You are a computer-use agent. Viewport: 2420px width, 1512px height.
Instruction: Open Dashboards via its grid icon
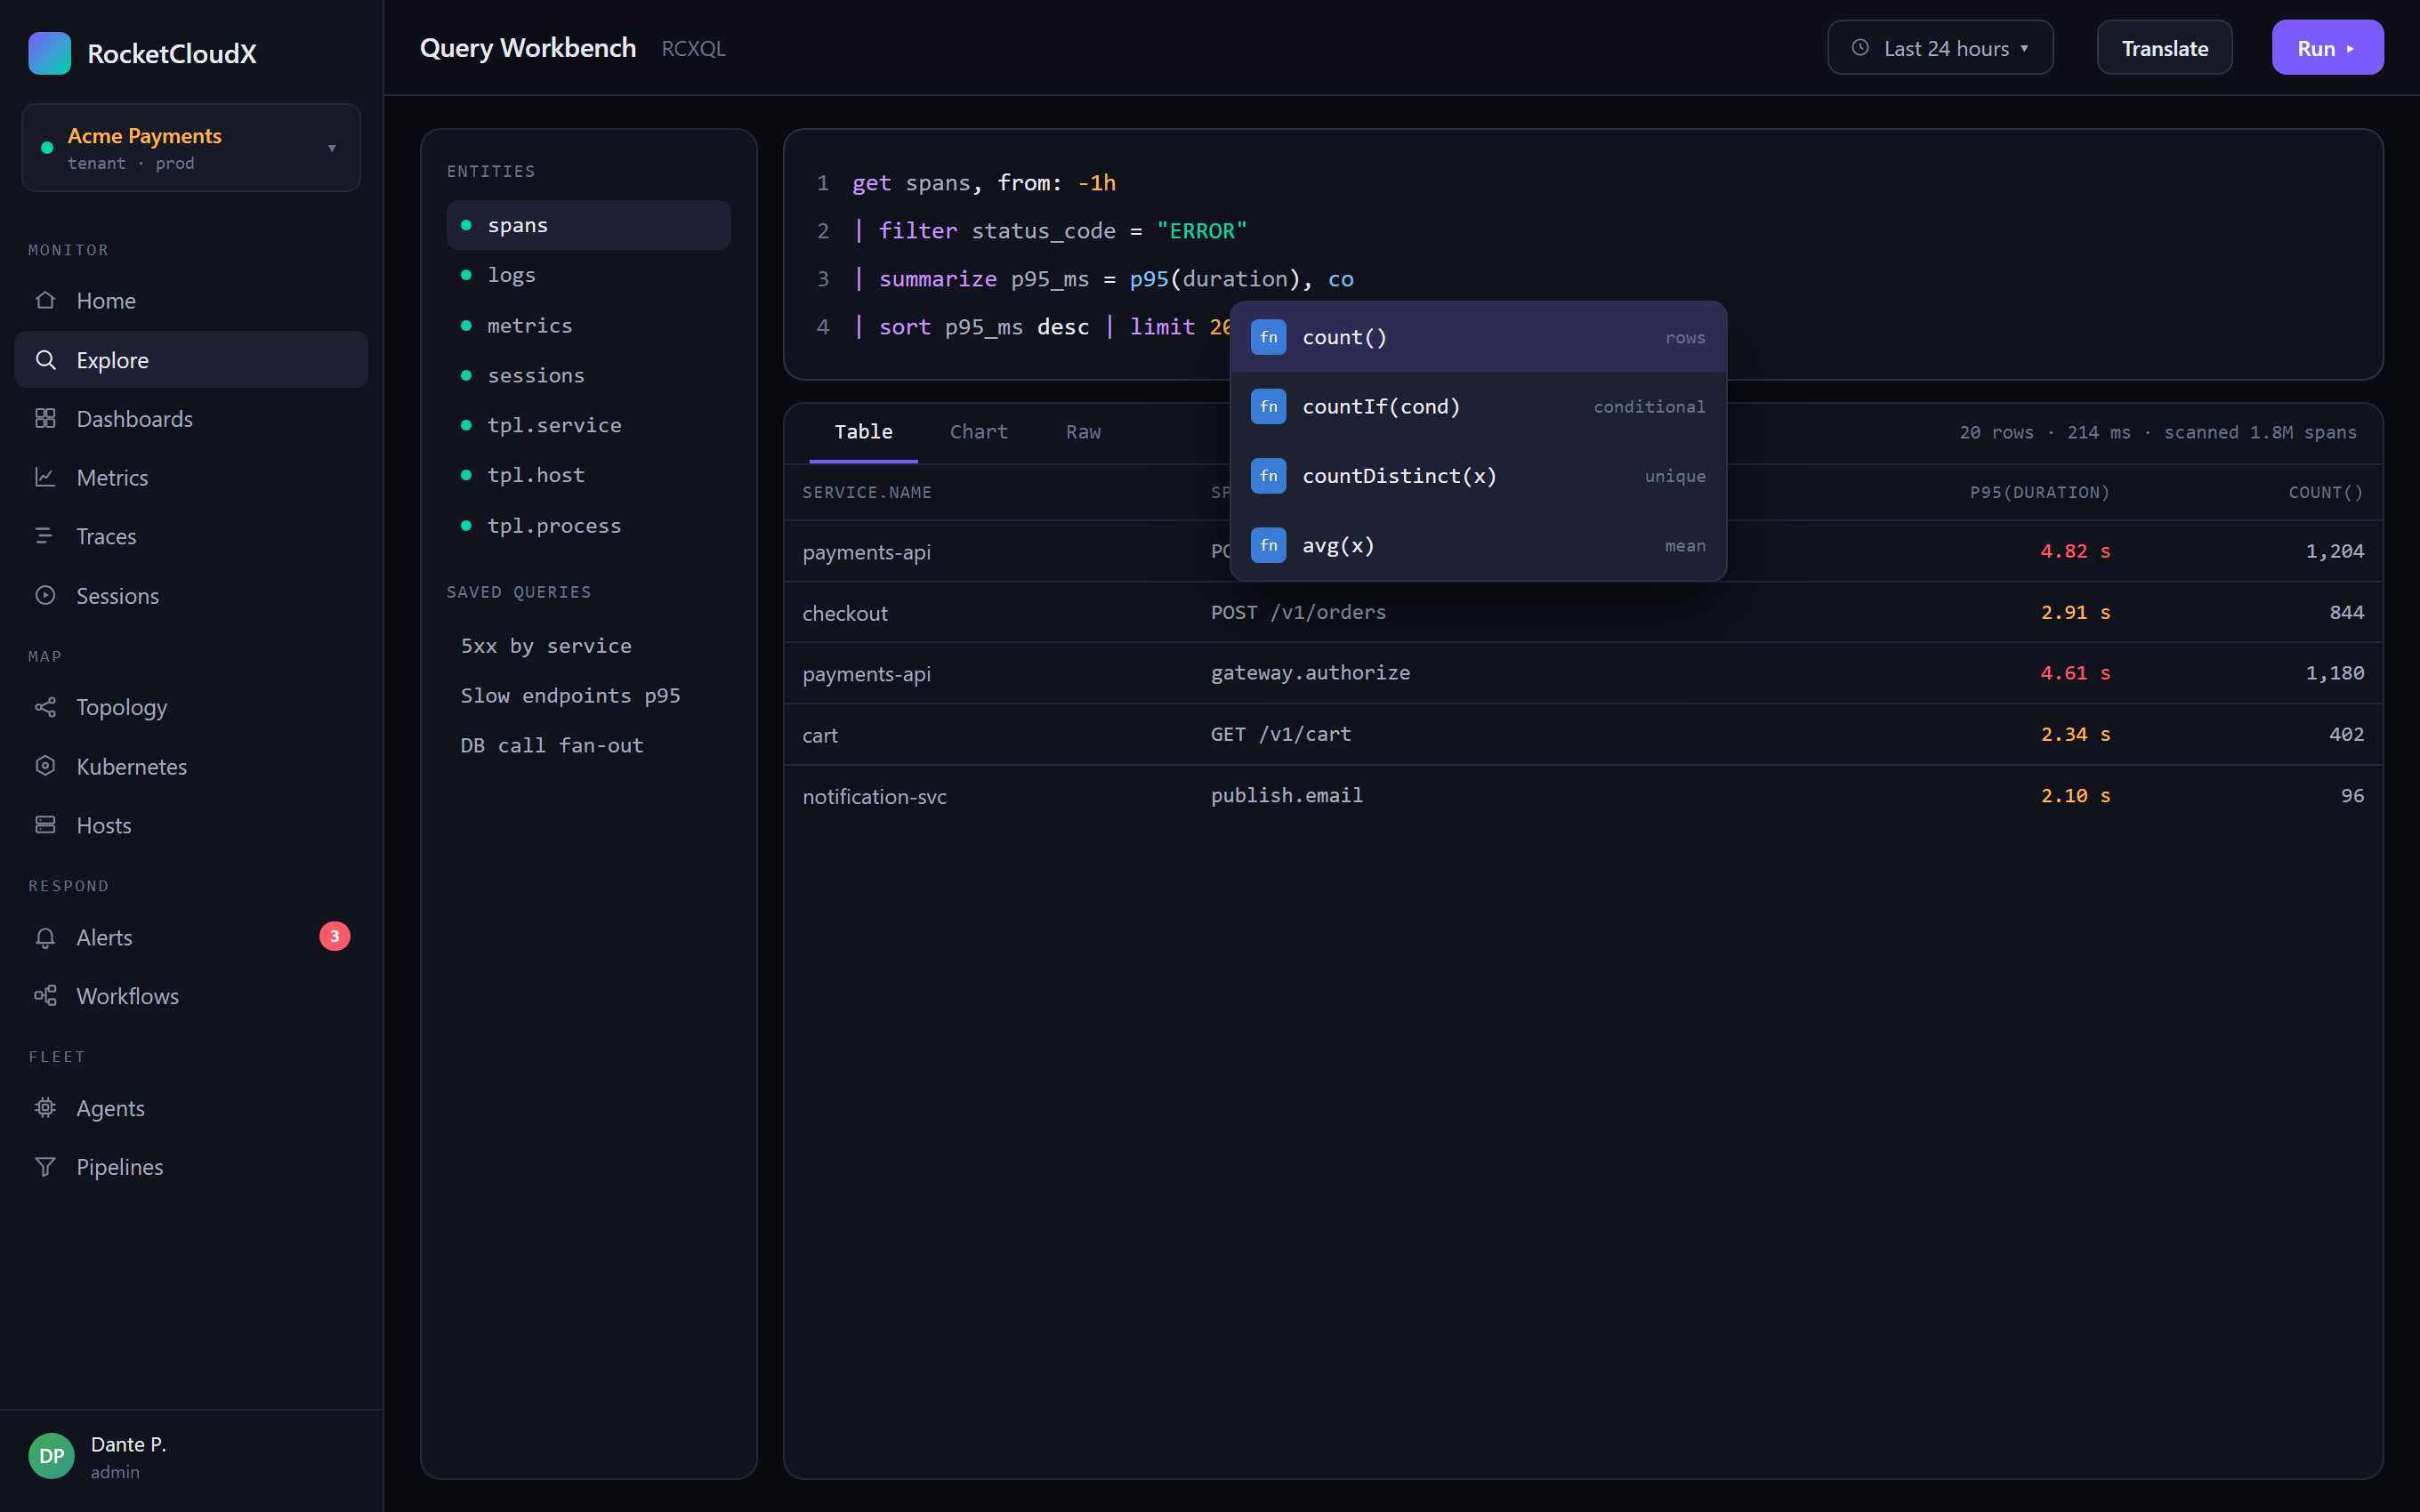[x=45, y=418]
